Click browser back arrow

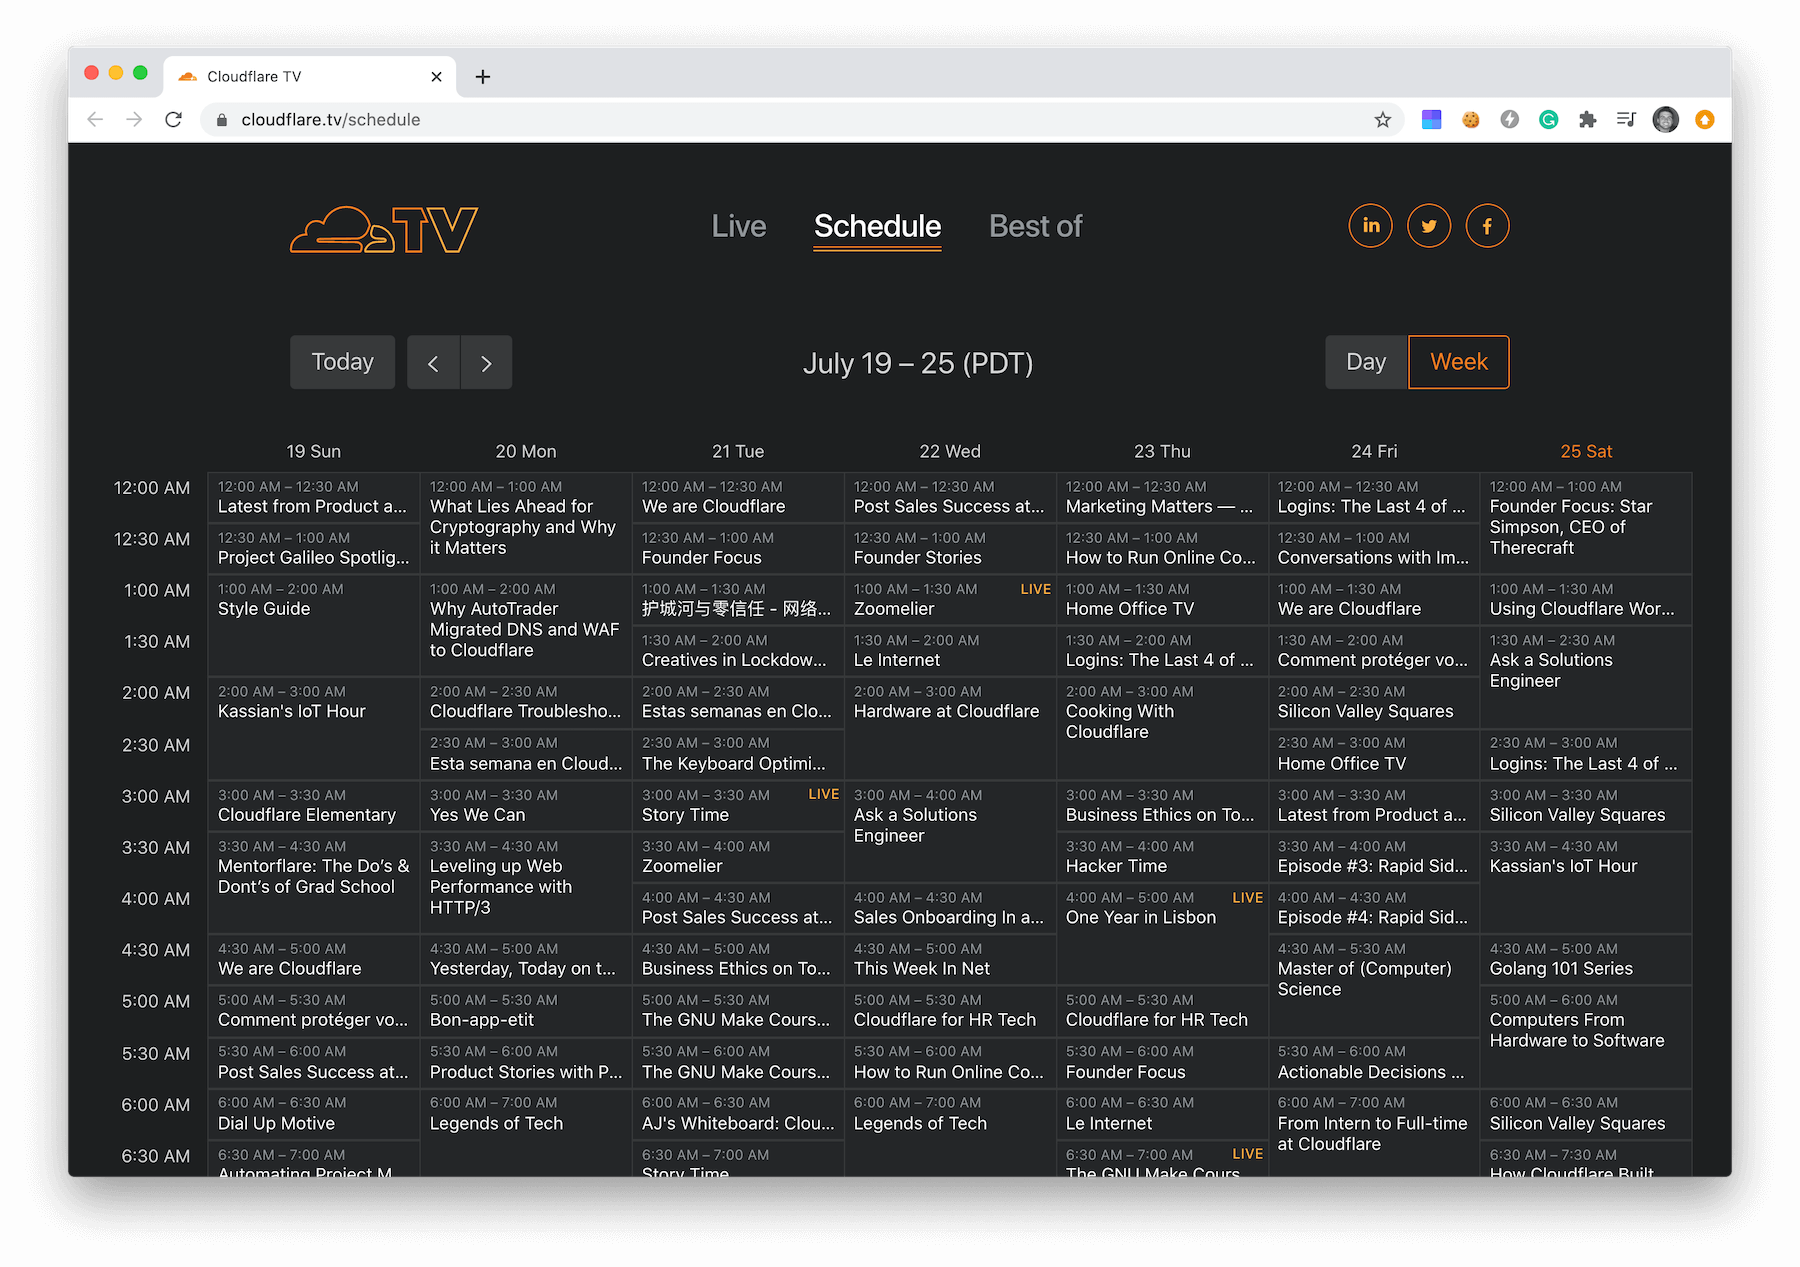click(95, 120)
